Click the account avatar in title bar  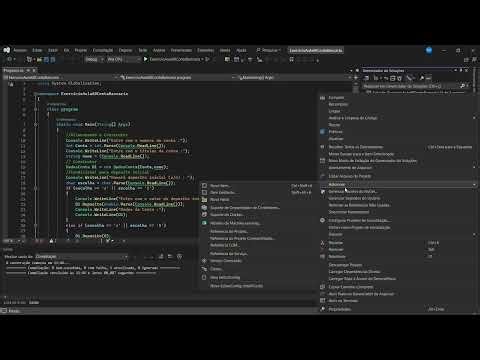click(x=429, y=50)
